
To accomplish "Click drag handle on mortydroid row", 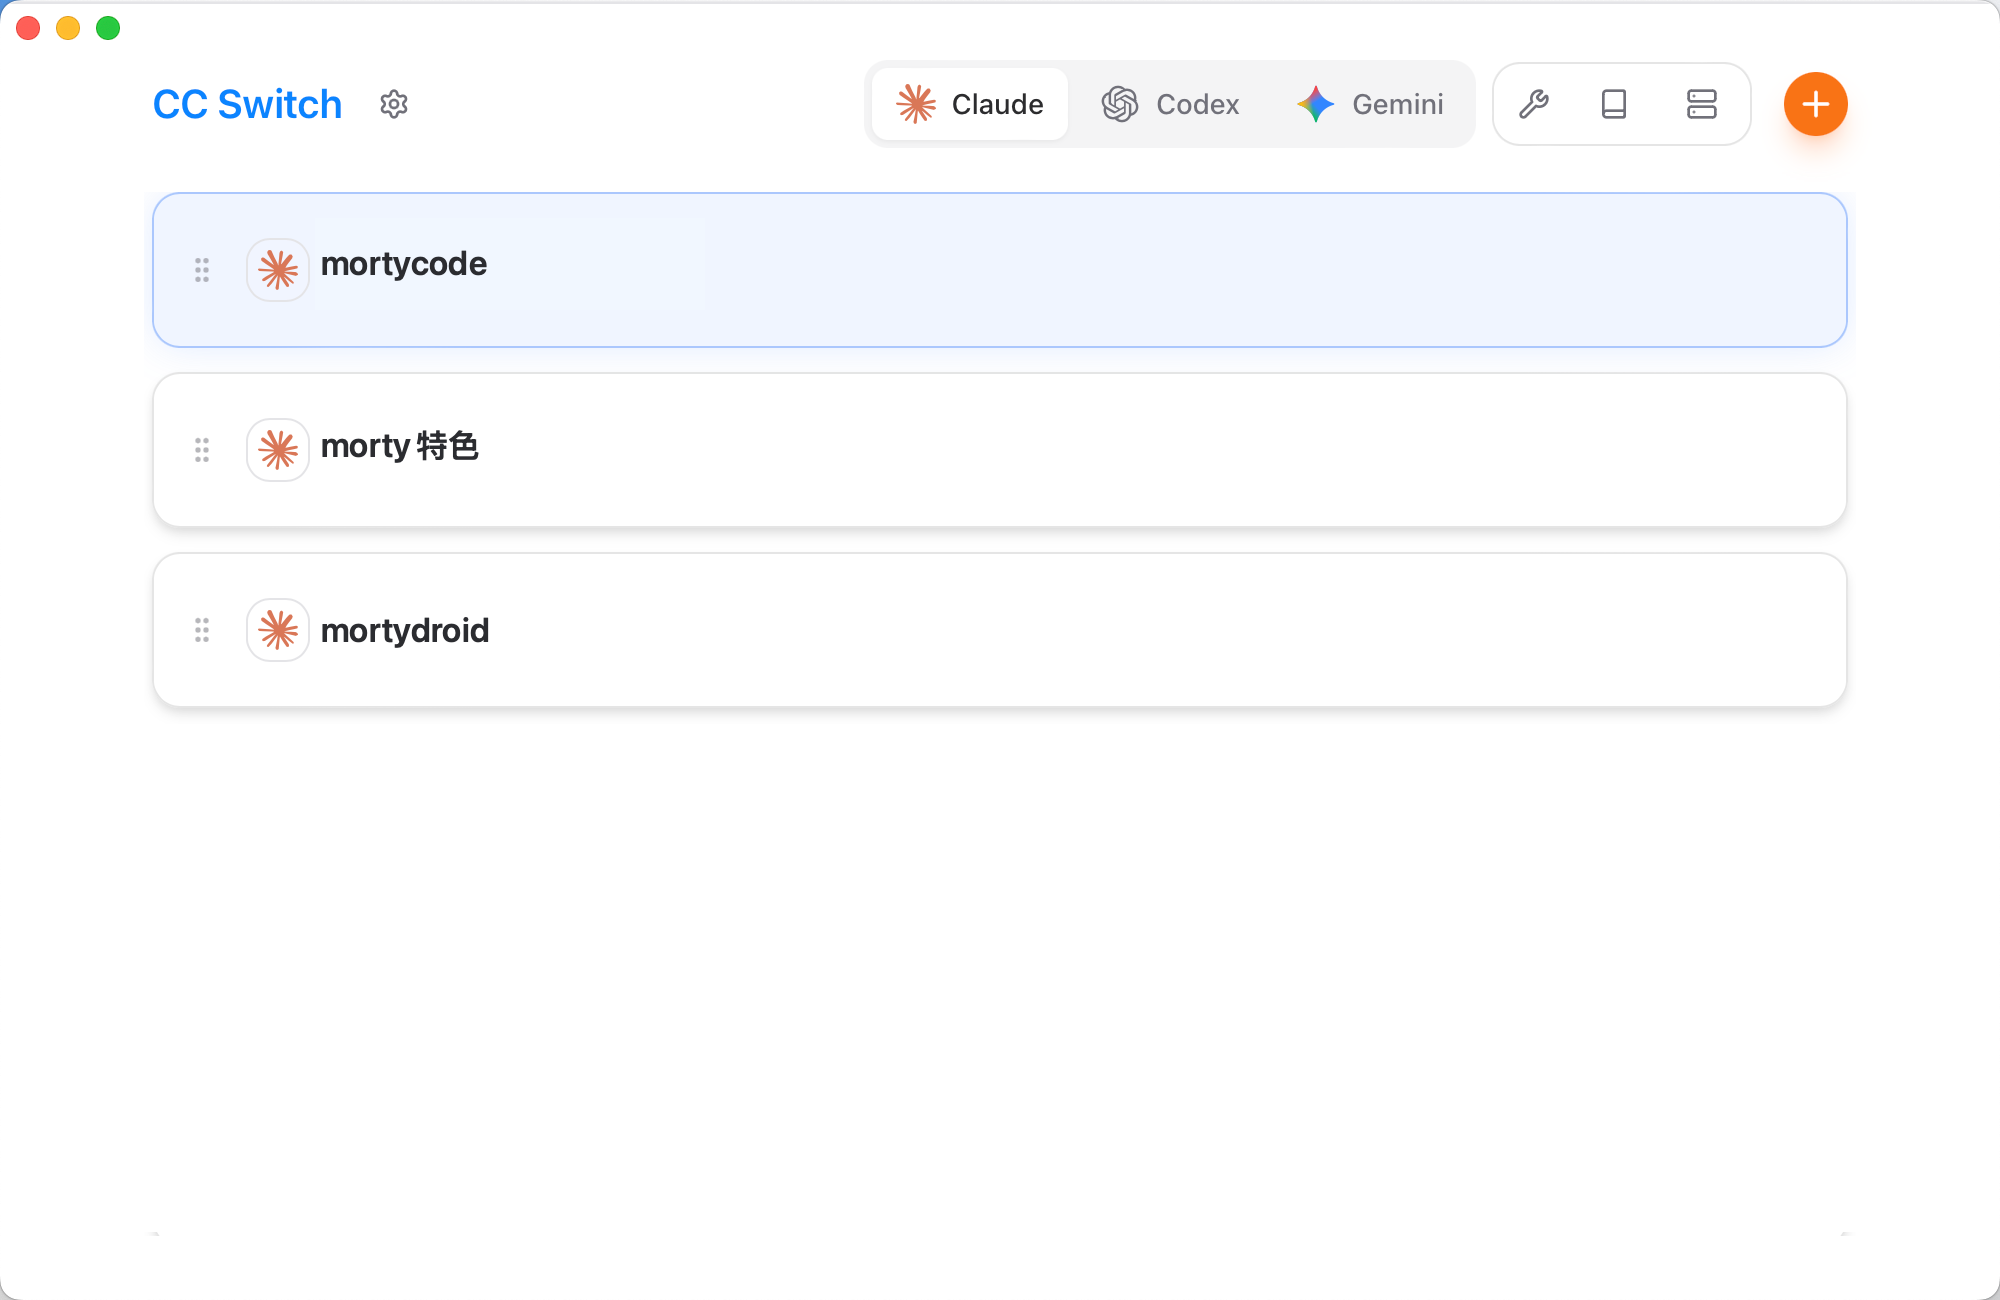I will pos(202,630).
